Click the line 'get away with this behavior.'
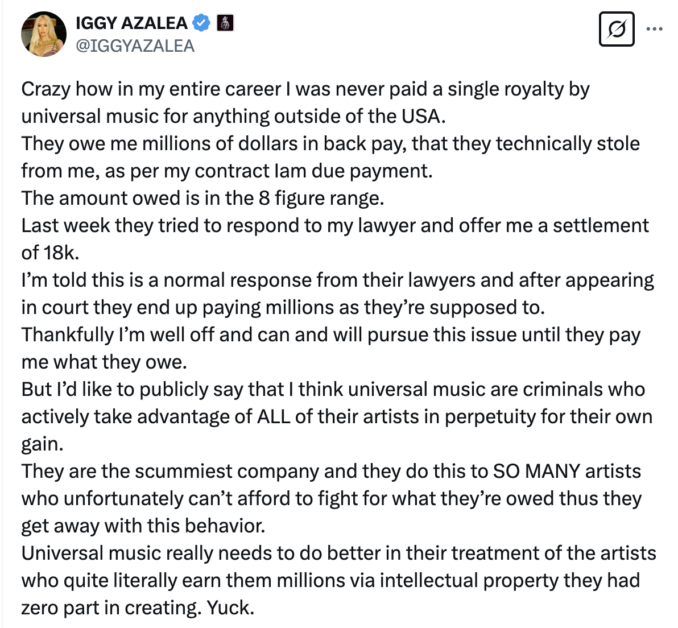The image size is (678, 628). [143, 526]
